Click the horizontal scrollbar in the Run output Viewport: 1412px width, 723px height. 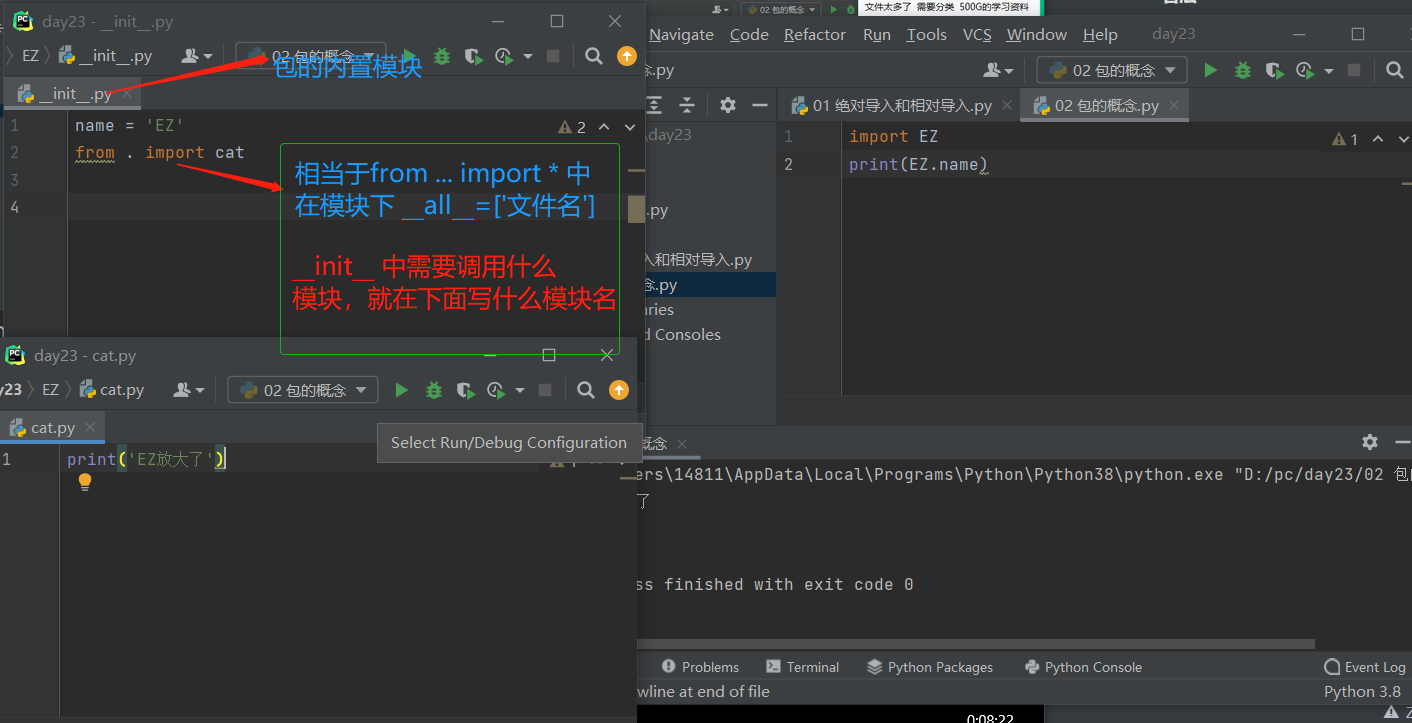pos(975,644)
